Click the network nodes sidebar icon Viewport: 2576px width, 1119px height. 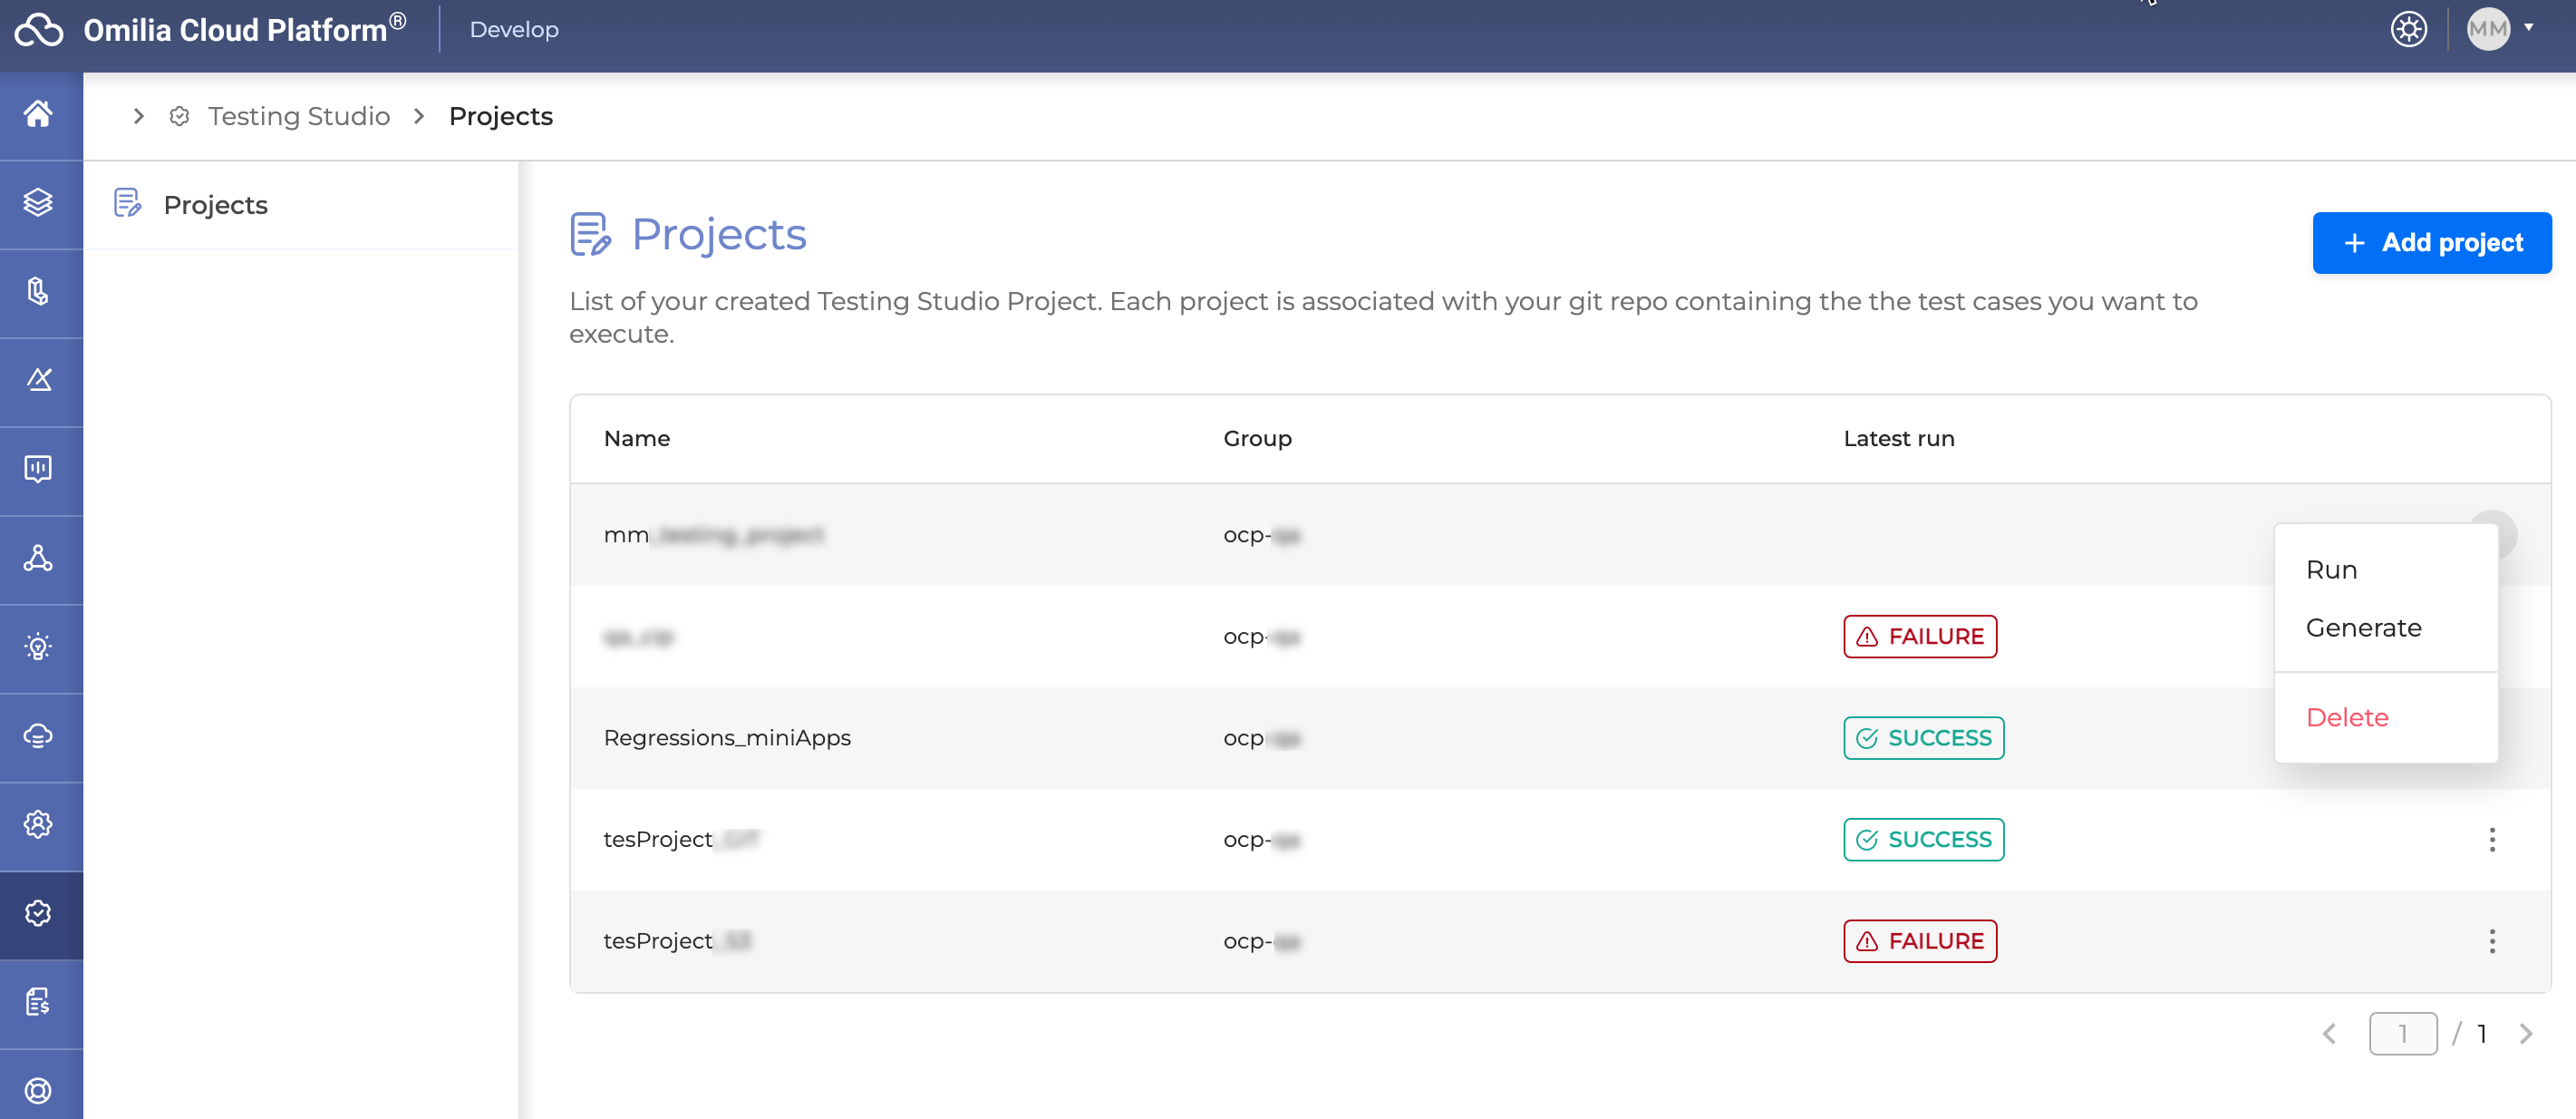pos(38,558)
